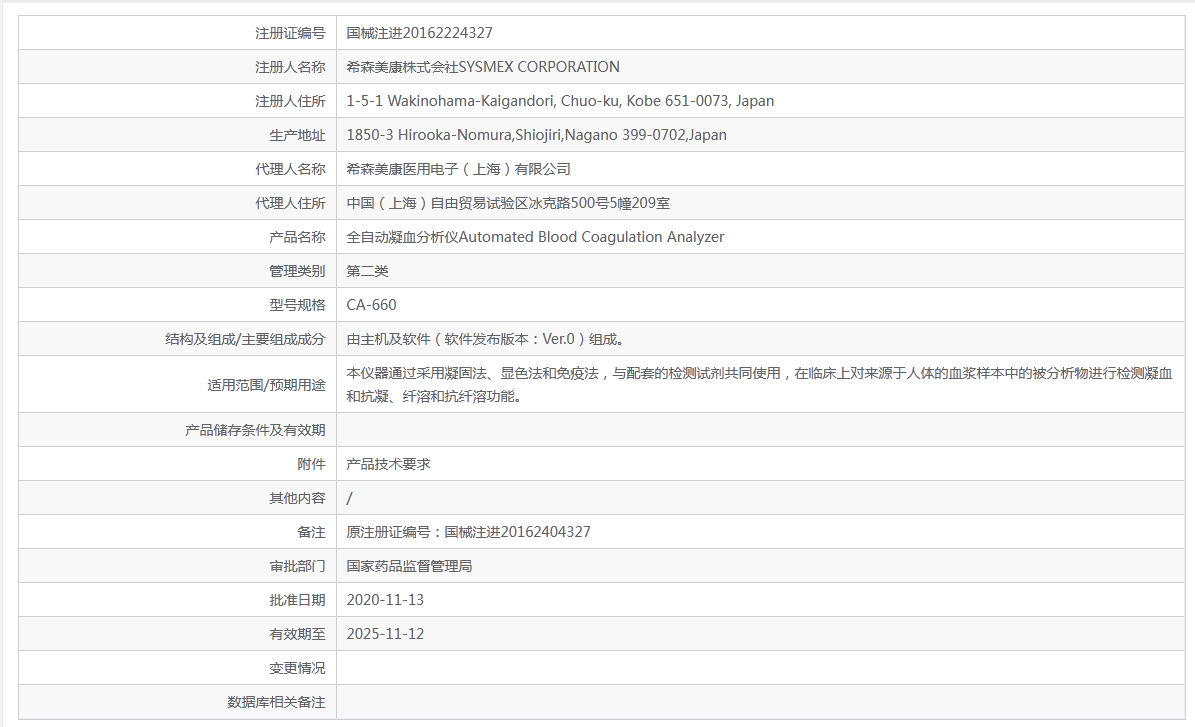Click the 代理人住所 label
The image size is (1195, 727).
pos(290,203)
